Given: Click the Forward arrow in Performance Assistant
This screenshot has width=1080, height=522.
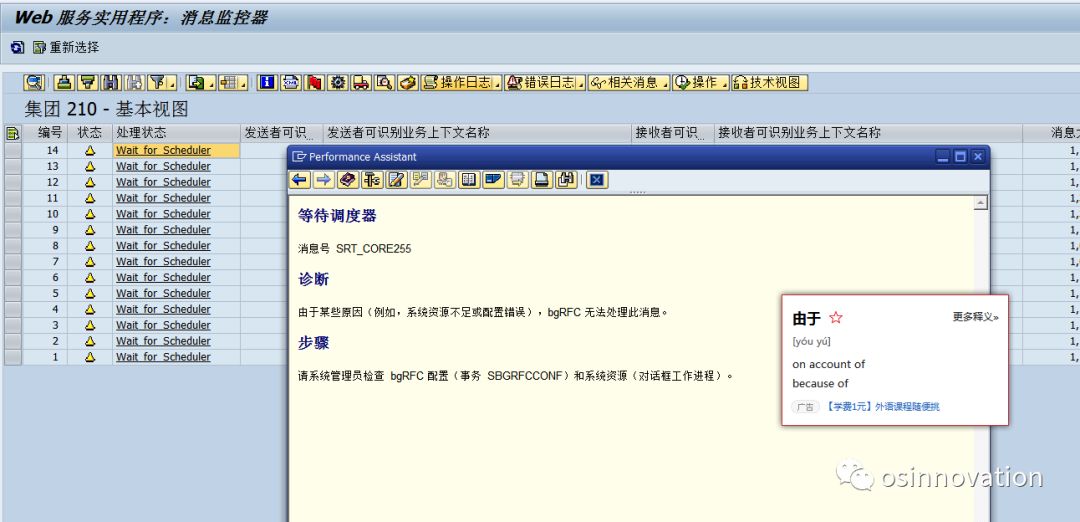Looking at the screenshot, I should point(324,180).
